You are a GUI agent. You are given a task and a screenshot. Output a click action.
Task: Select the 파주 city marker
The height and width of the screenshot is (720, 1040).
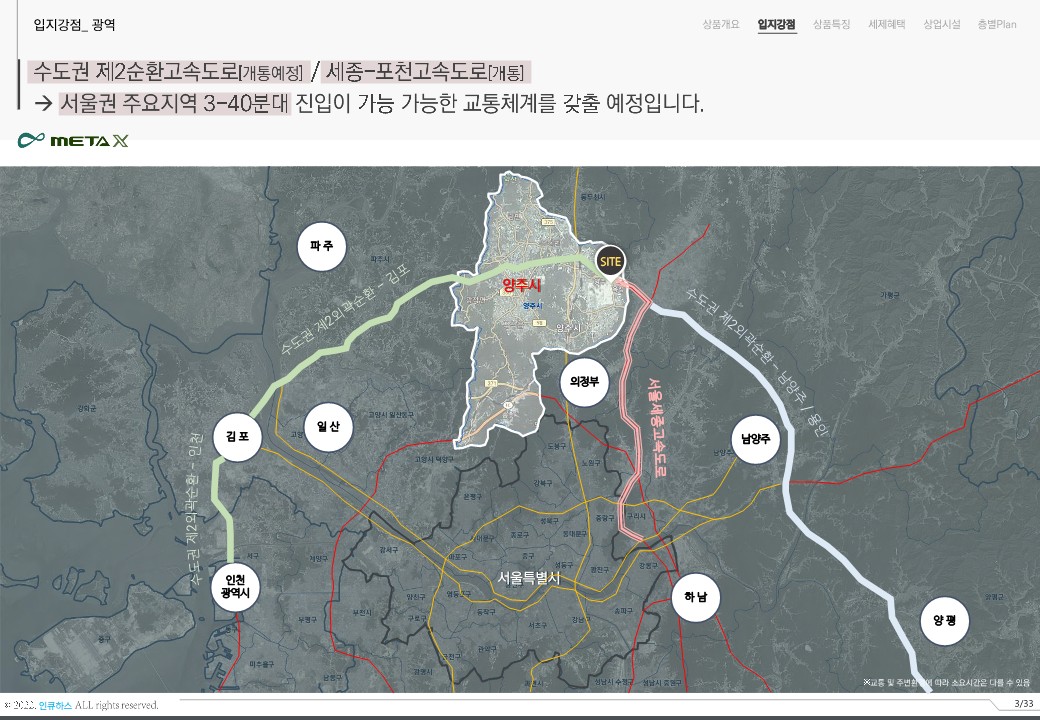pos(322,245)
